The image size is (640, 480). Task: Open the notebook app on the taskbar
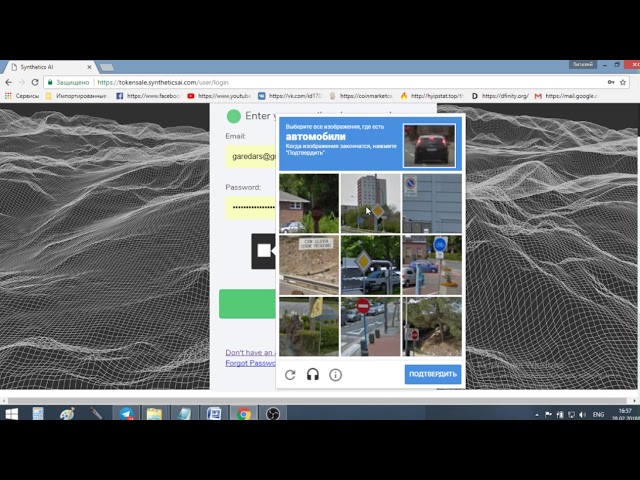[x=184, y=414]
